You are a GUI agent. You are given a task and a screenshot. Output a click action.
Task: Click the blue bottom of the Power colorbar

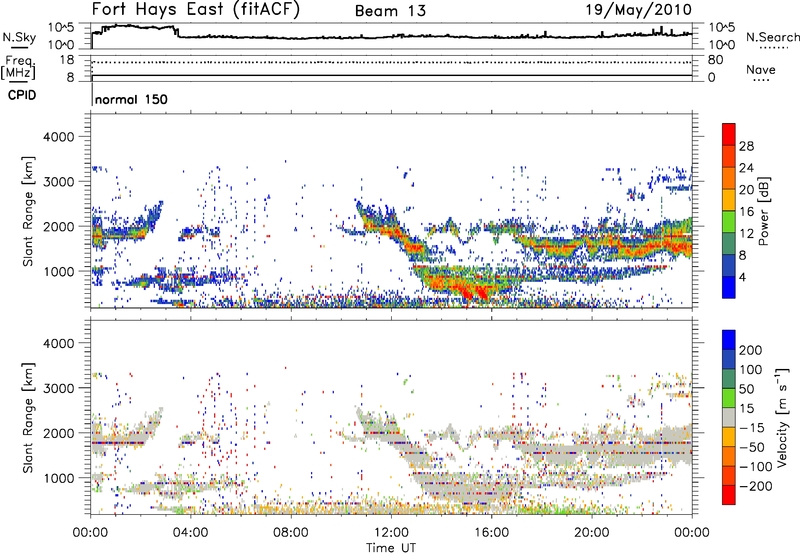tap(729, 287)
